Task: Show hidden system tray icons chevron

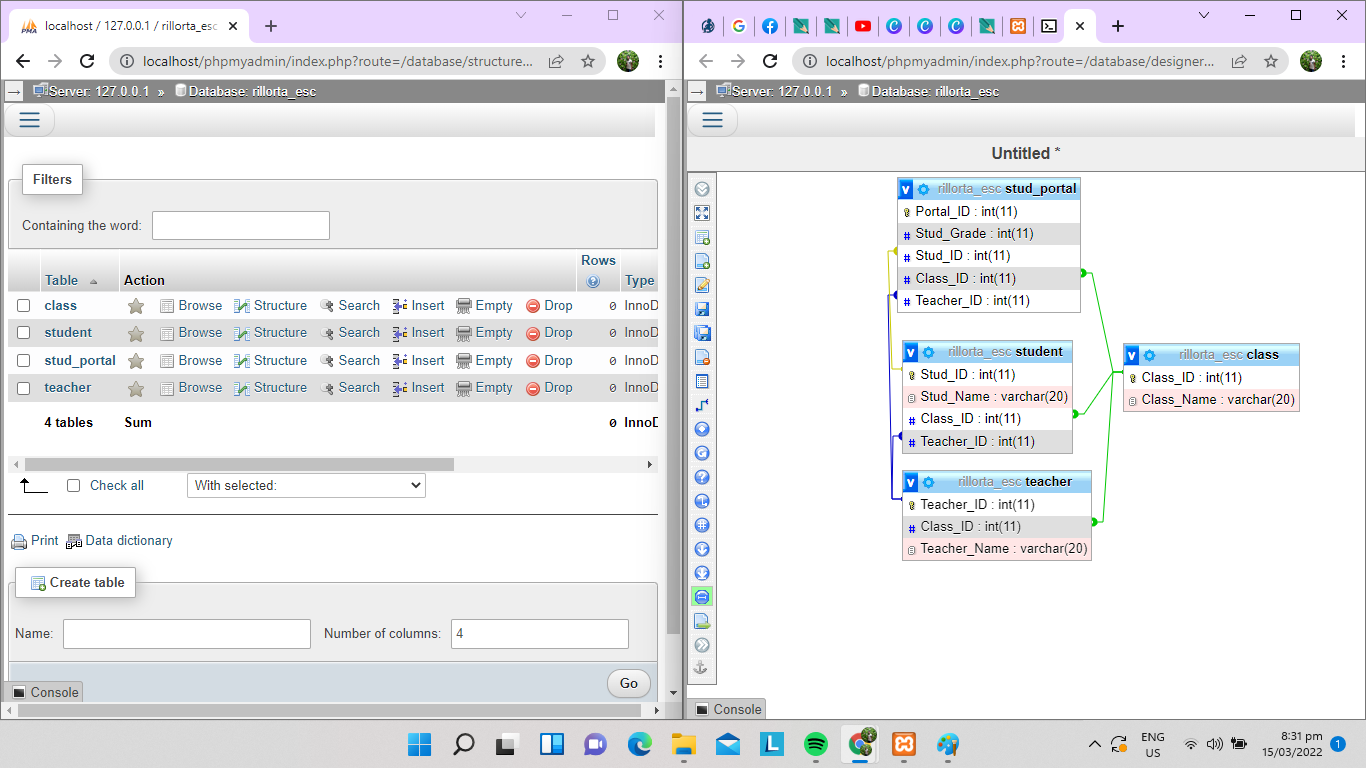Action: [1095, 744]
